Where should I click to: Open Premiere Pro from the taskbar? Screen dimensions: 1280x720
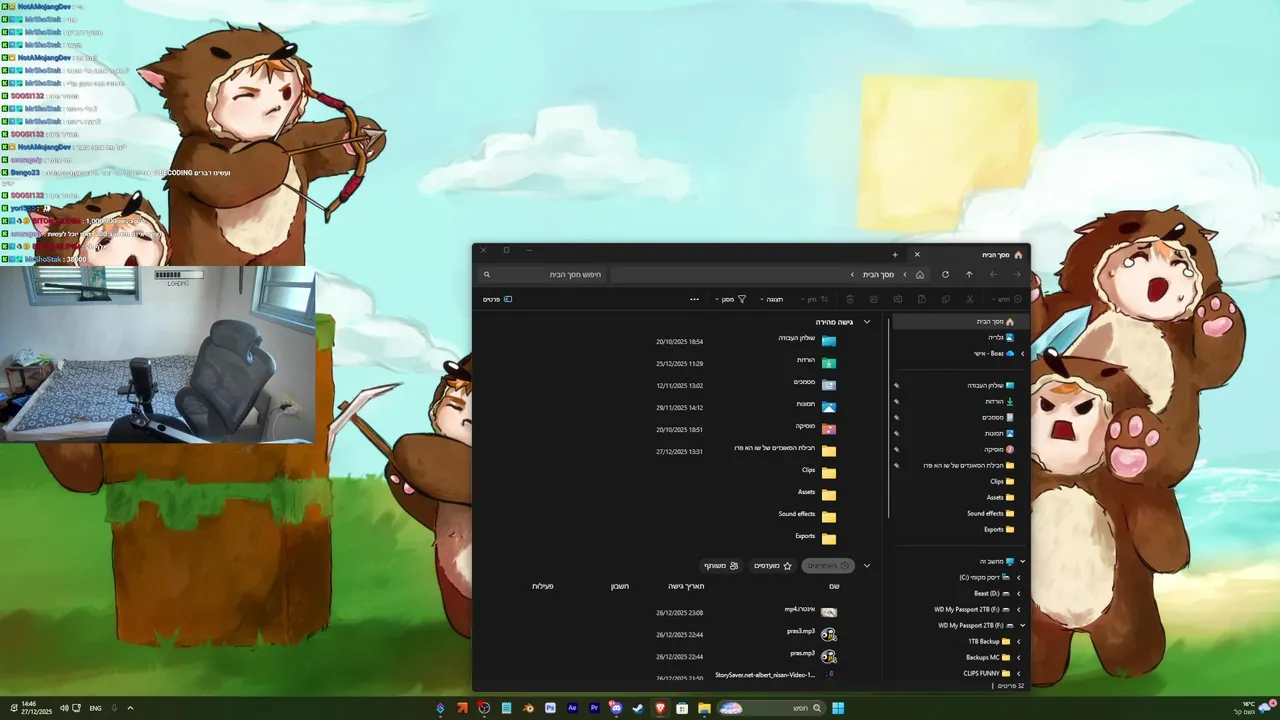coord(594,708)
